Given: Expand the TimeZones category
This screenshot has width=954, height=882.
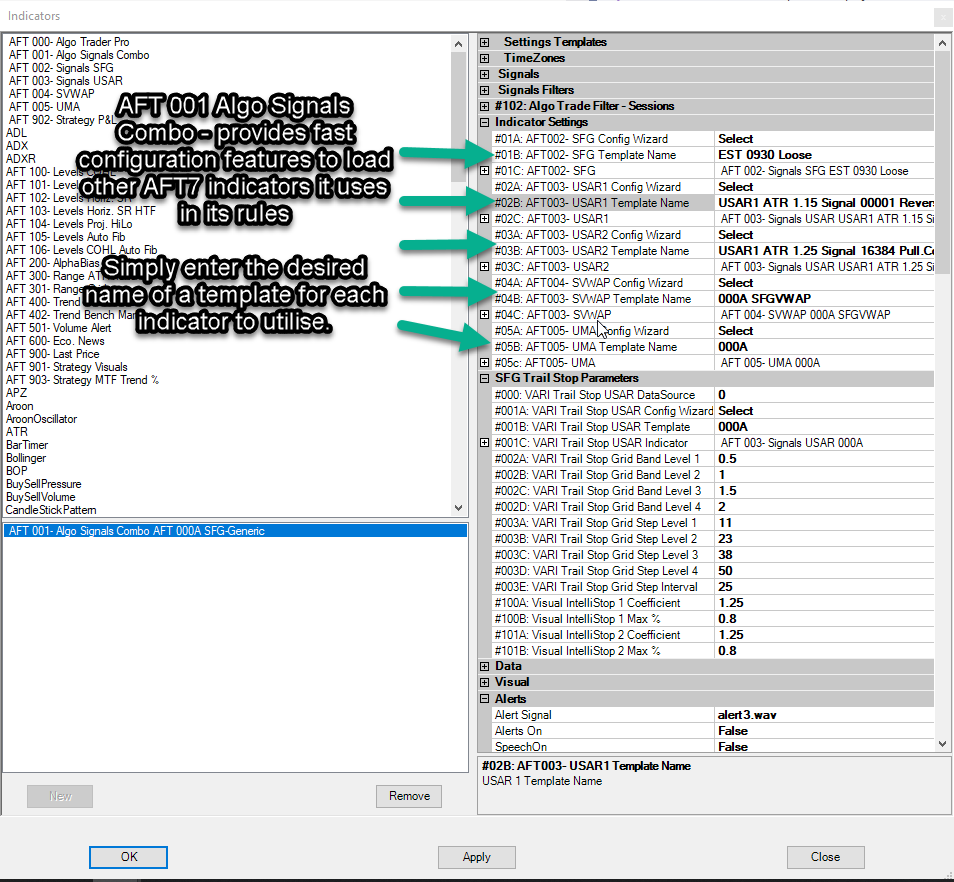Looking at the screenshot, I should click(485, 58).
